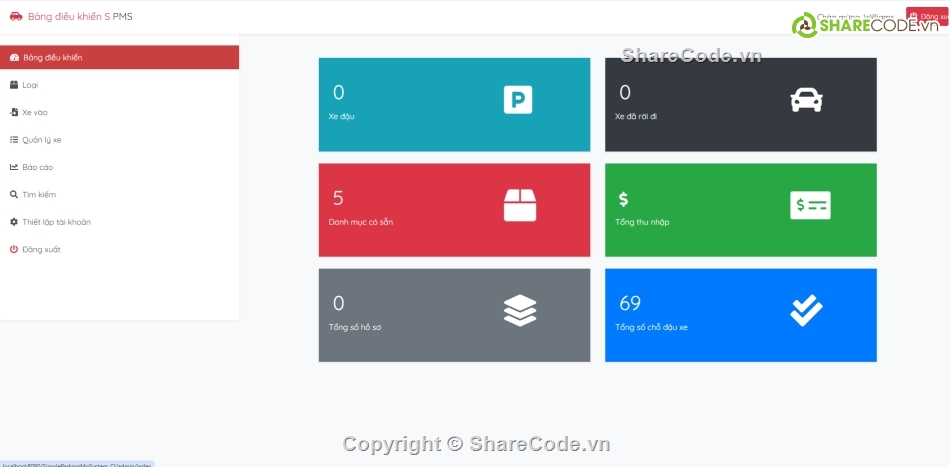950x467 pixels.
Task: Open the Tổng số chỗ đậu xe blue card
Action: tap(741, 316)
